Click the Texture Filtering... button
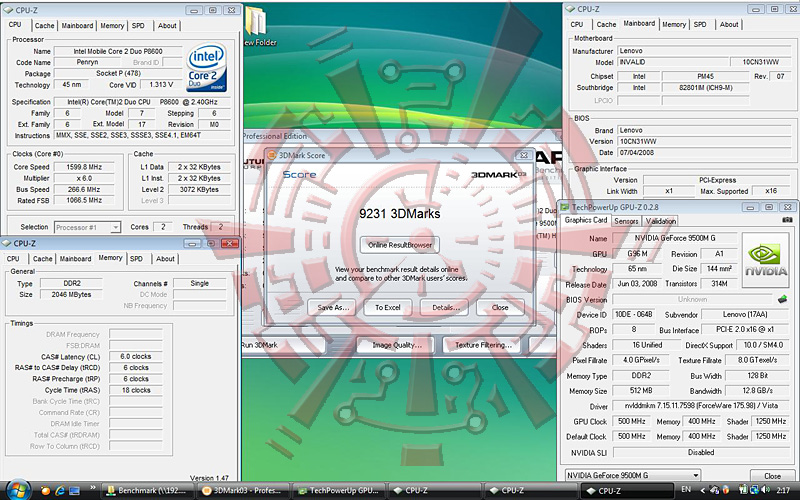The height and width of the screenshot is (500, 800). click(x=483, y=345)
